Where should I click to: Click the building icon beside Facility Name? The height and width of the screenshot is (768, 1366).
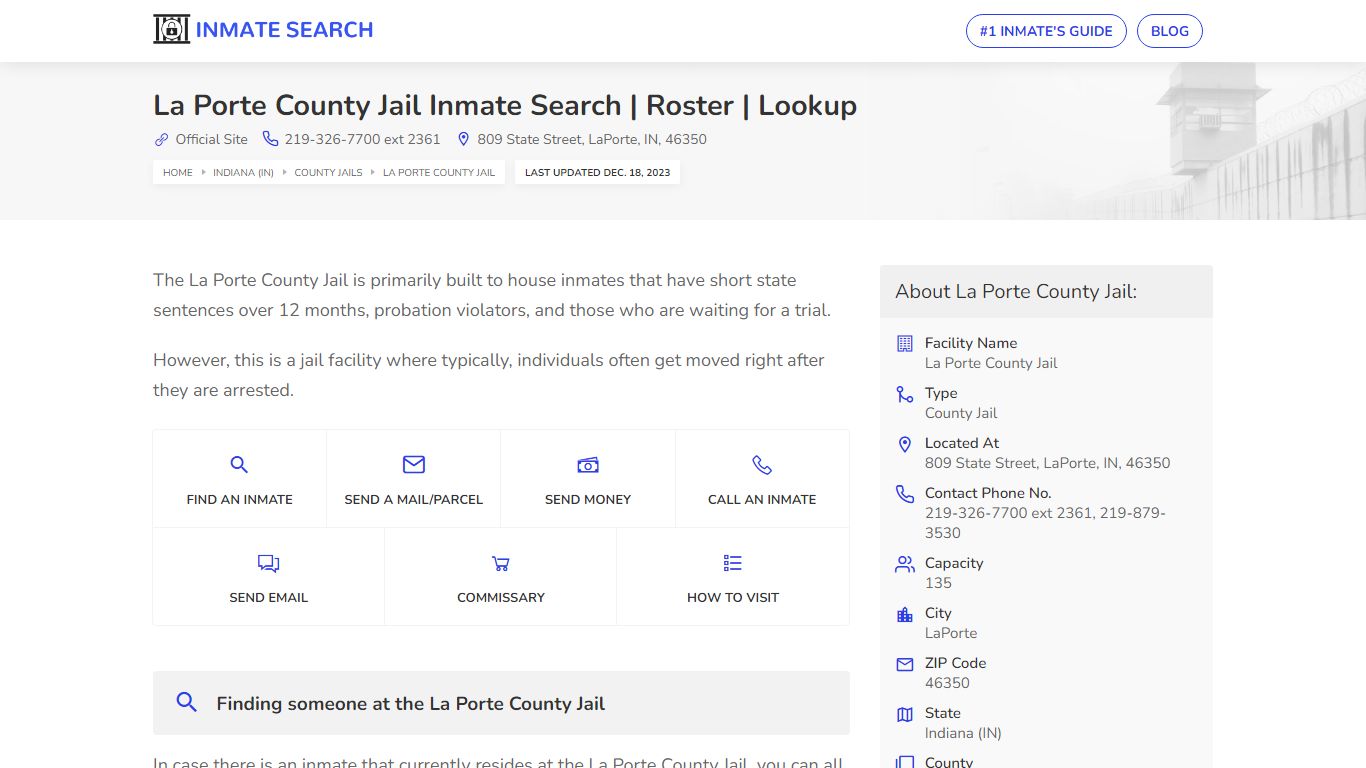(905, 343)
